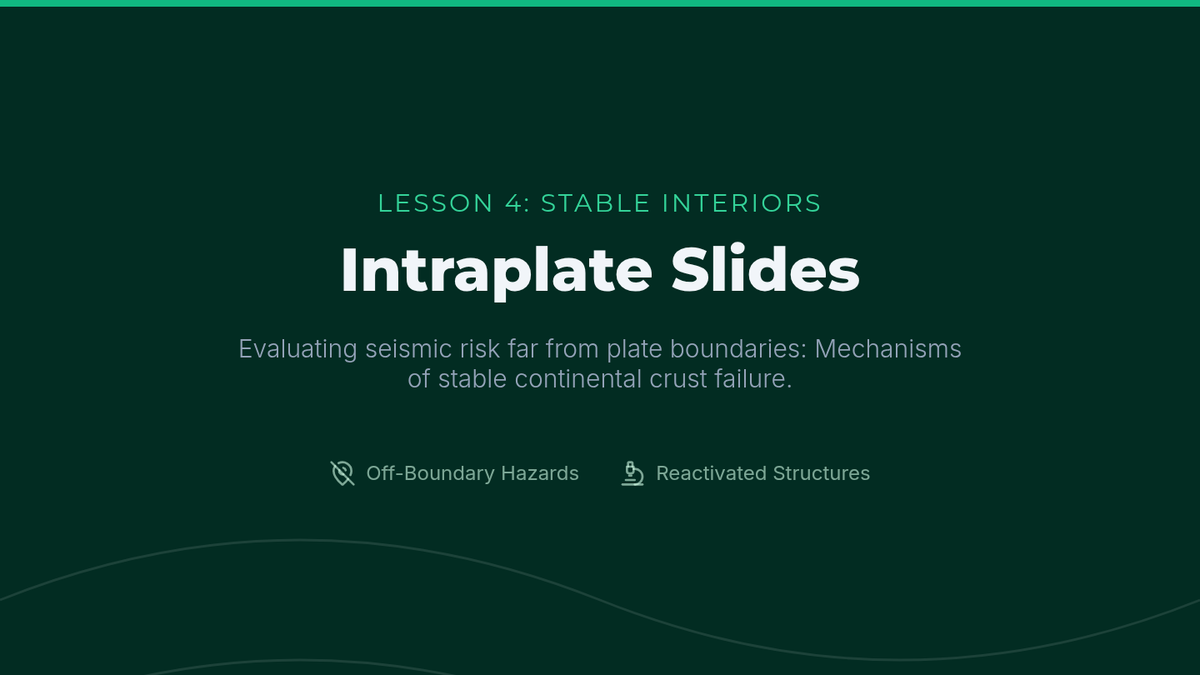
Task: Click the word "Evaluating" in the subtitle
Action: [x=297, y=349]
